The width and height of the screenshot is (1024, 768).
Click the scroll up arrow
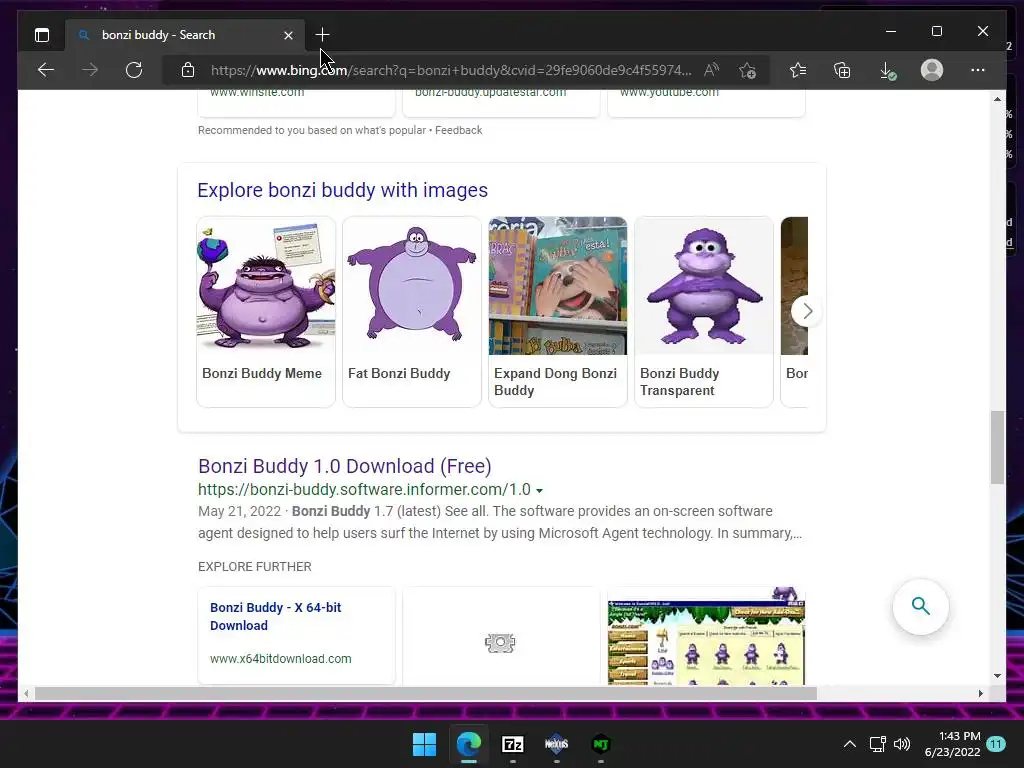(997, 99)
